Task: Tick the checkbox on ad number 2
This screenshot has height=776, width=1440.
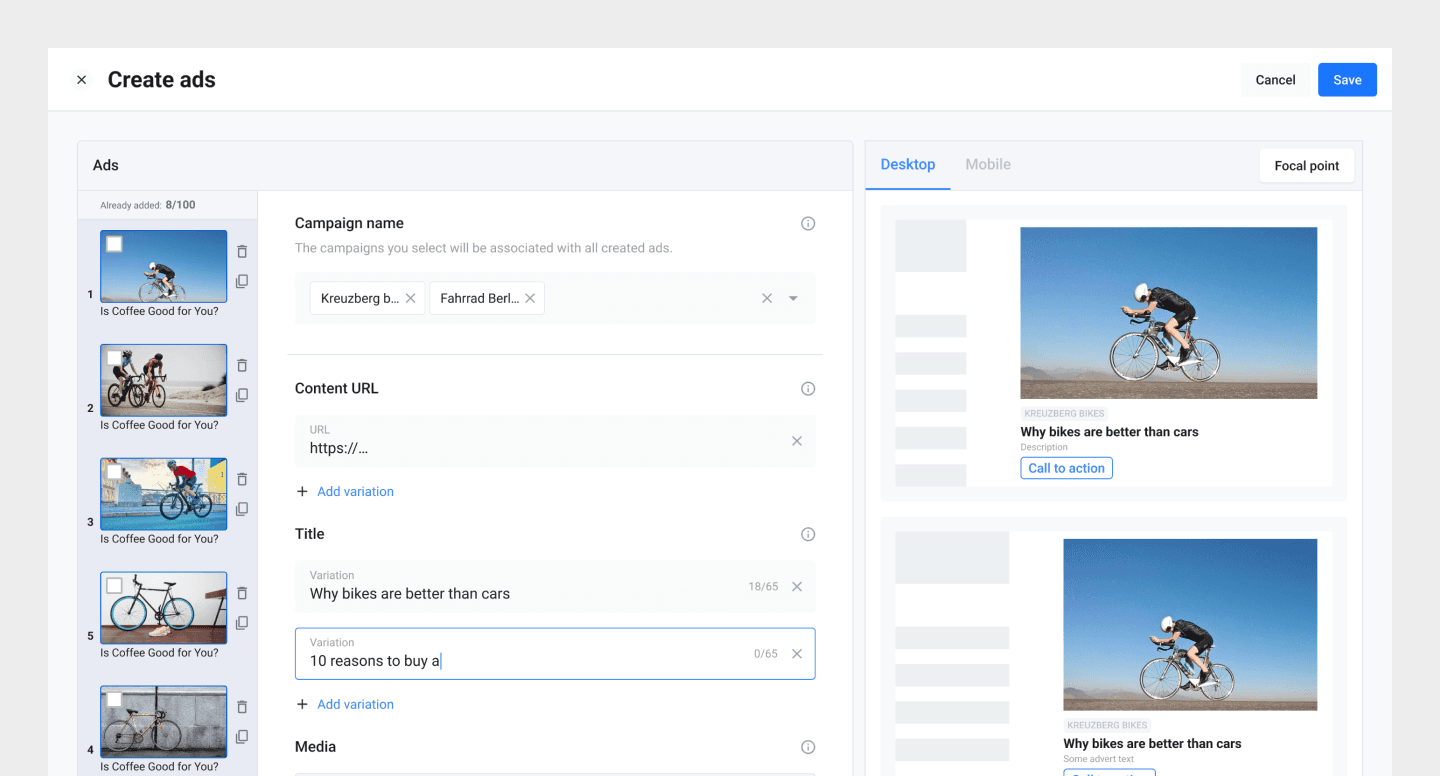Action: (114, 358)
